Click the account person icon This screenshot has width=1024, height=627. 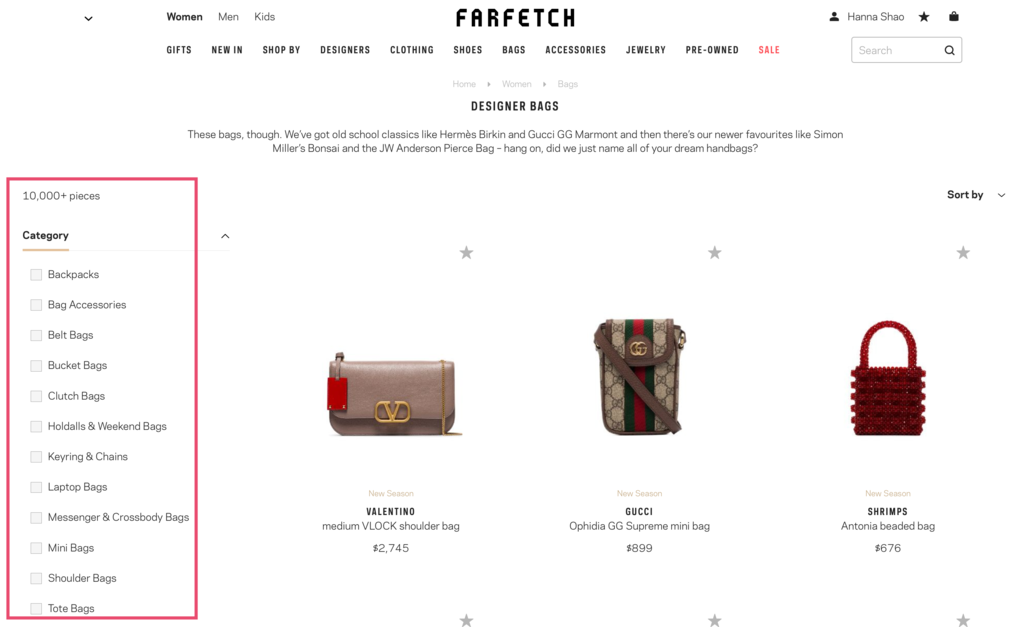[834, 16]
